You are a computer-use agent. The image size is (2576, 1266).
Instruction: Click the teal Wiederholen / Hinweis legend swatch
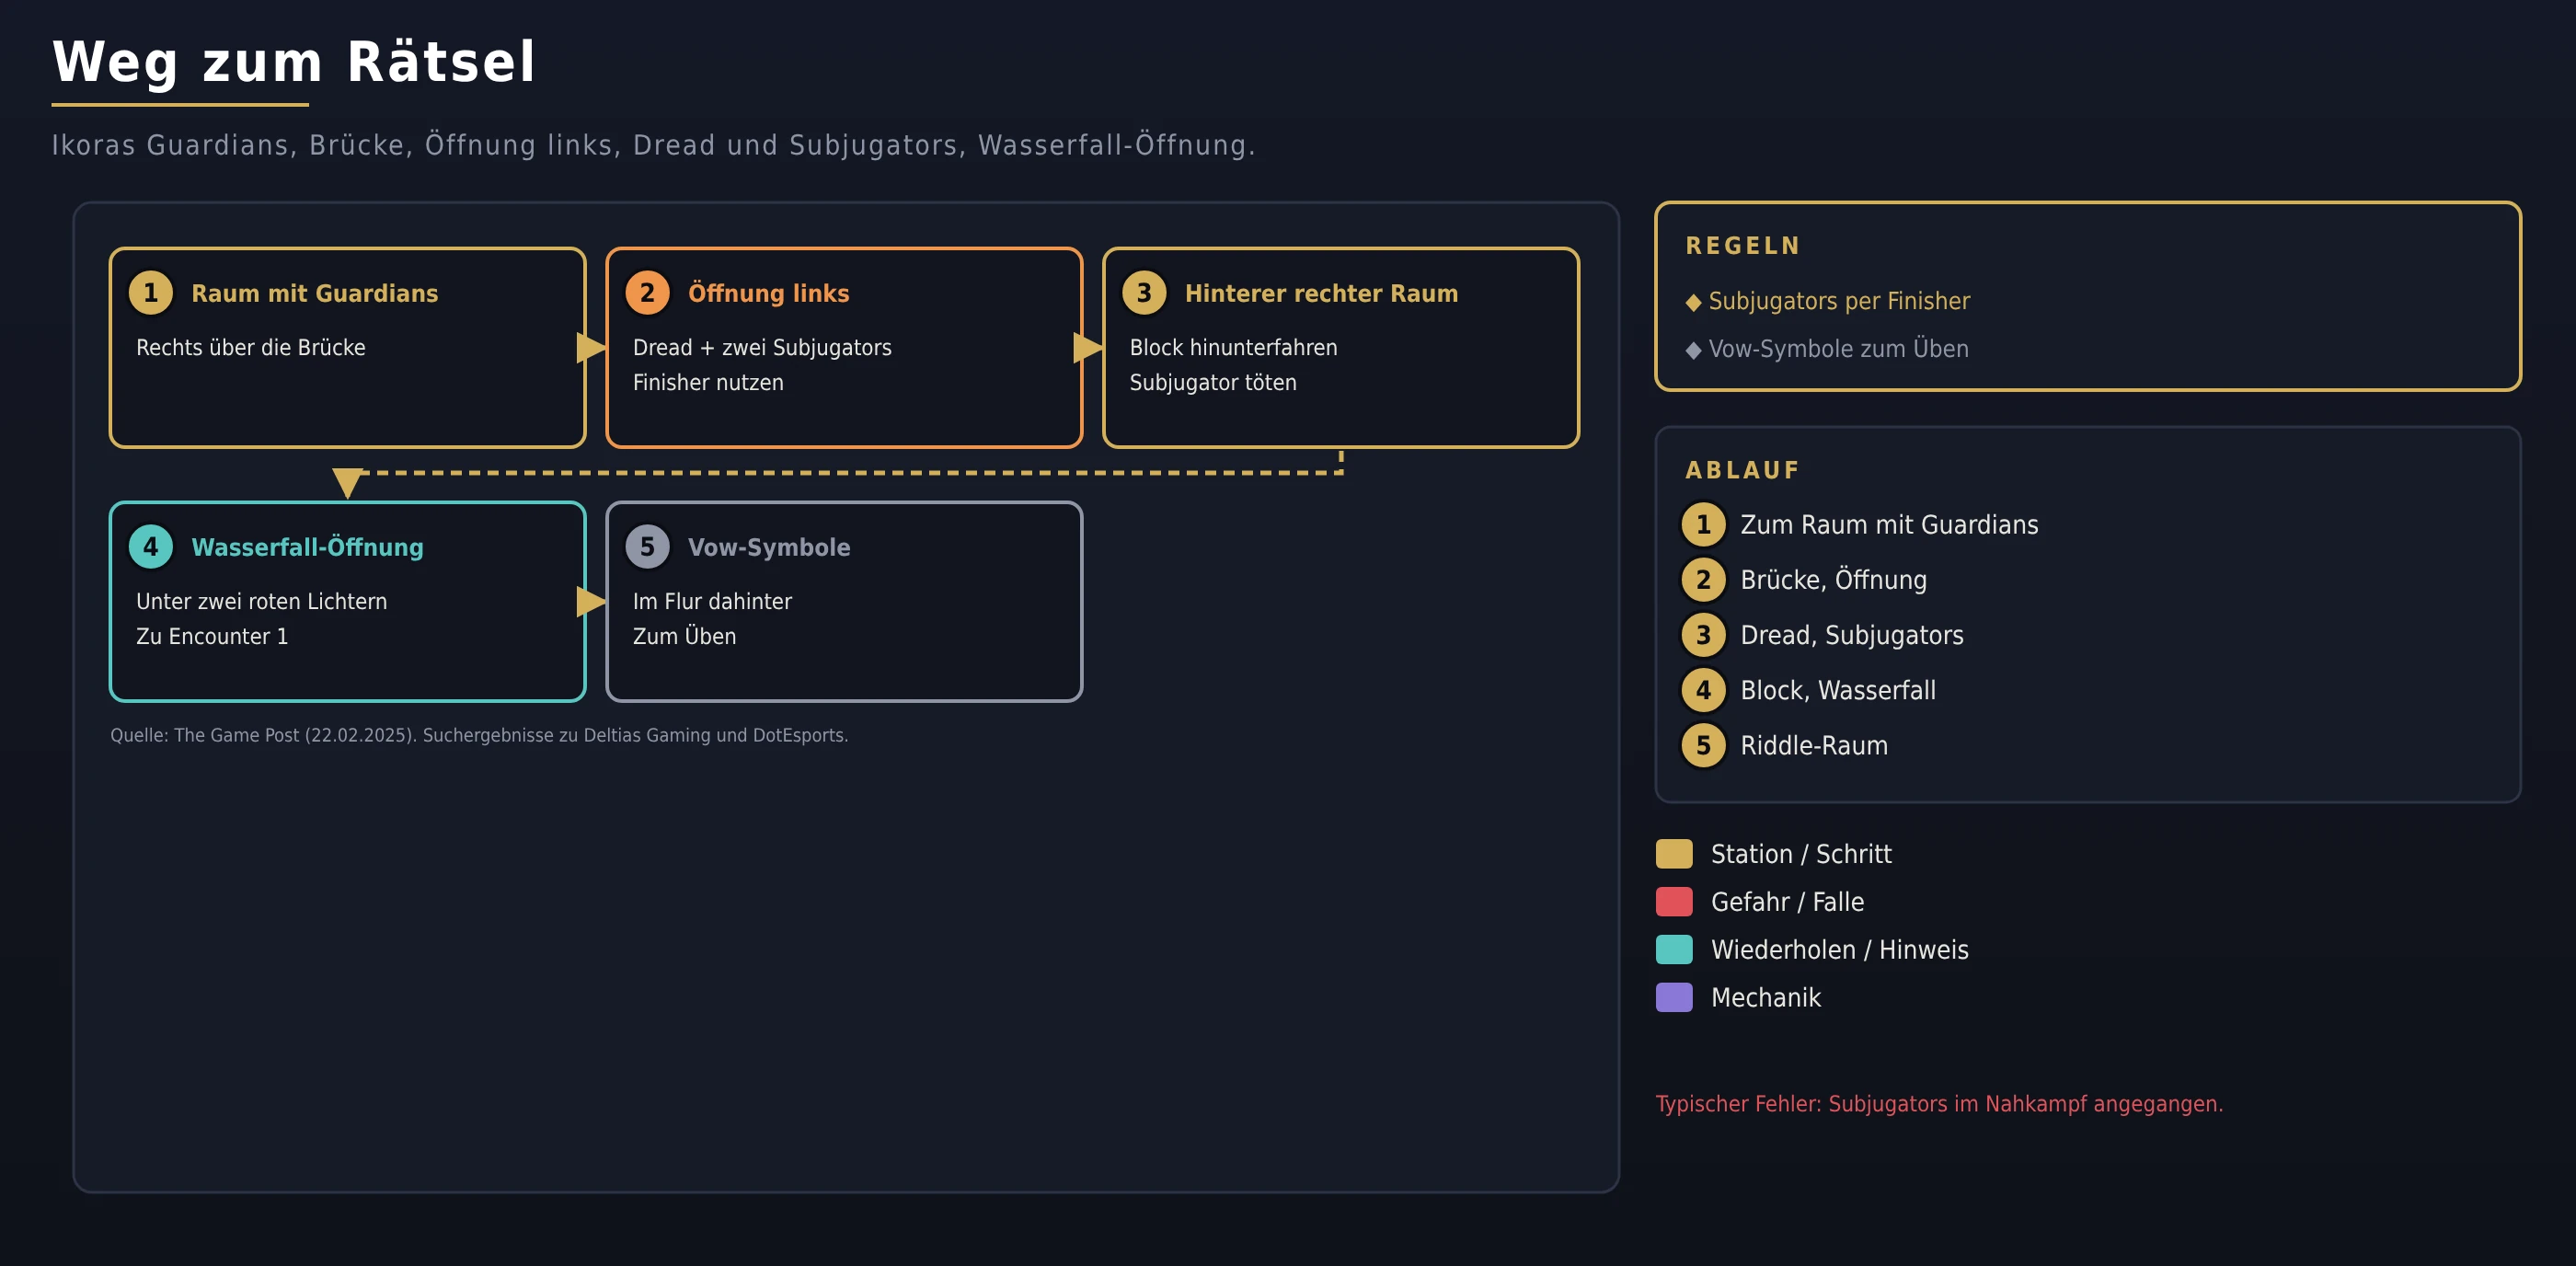point(1674,950)
